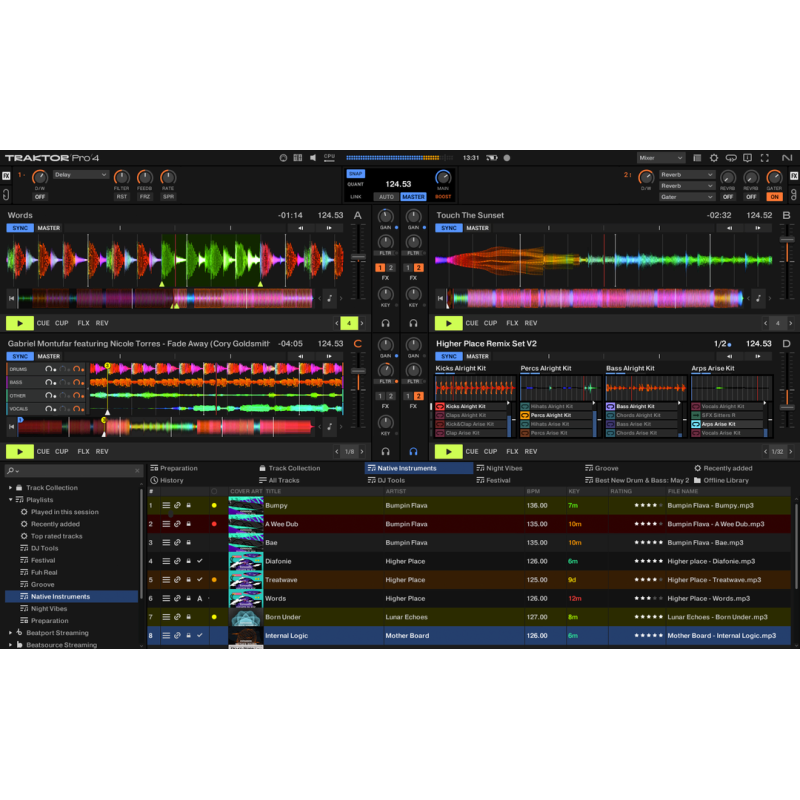This screenshot has width=800, height=800.
Task: Click the audio recorder dot icon
Action: (x=507, y=158)
